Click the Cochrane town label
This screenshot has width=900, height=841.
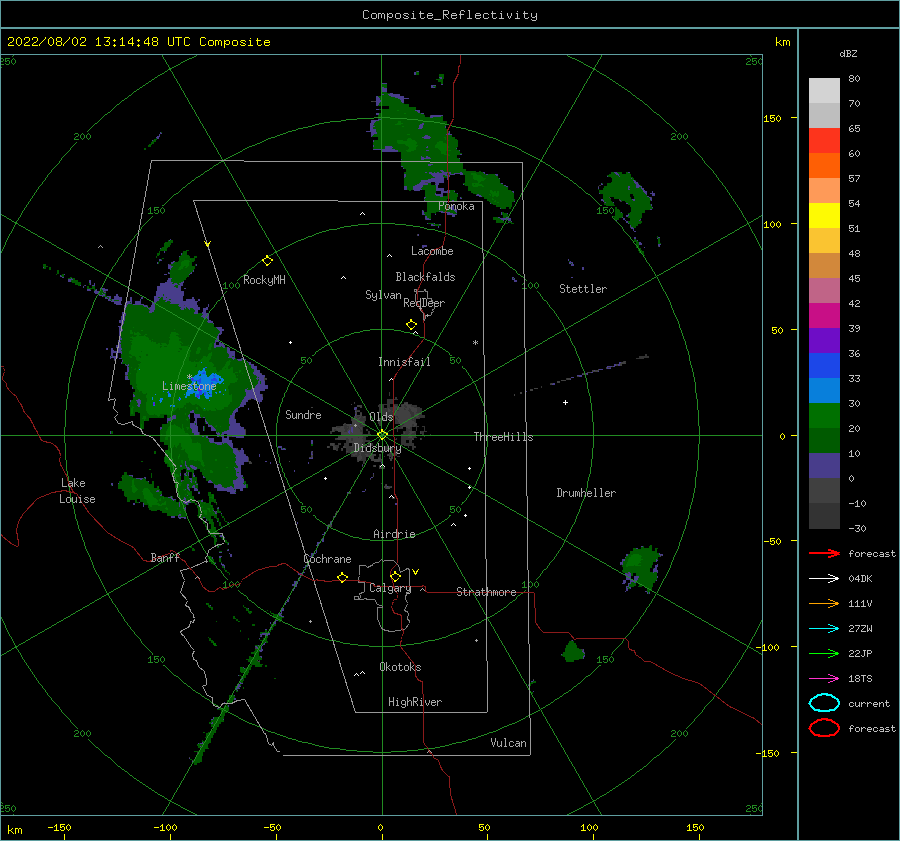coord(327,559)
